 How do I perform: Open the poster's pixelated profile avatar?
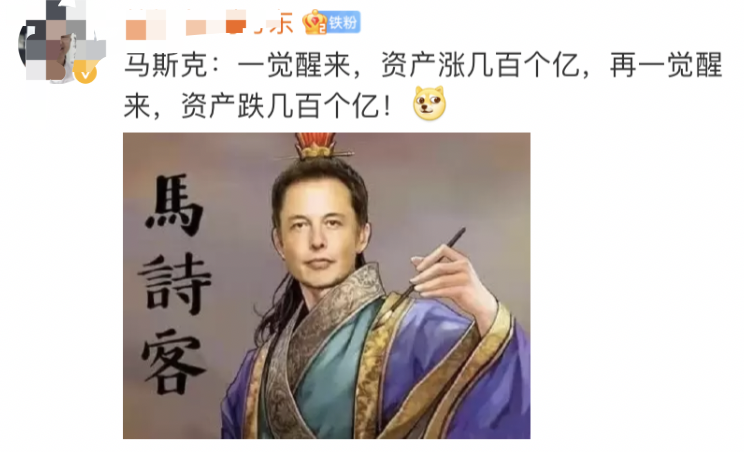click(x=62, y=44)
